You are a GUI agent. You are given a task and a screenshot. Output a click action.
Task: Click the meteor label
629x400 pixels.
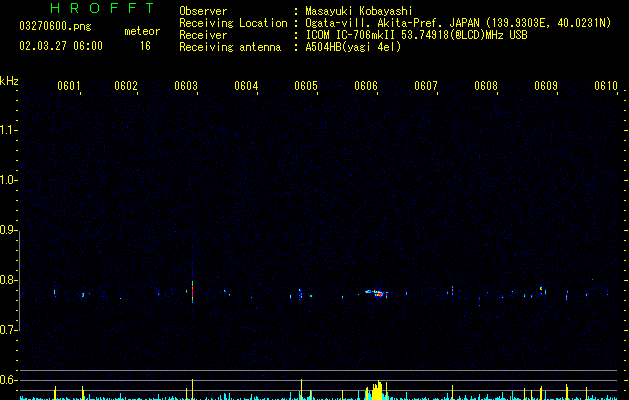142,31
